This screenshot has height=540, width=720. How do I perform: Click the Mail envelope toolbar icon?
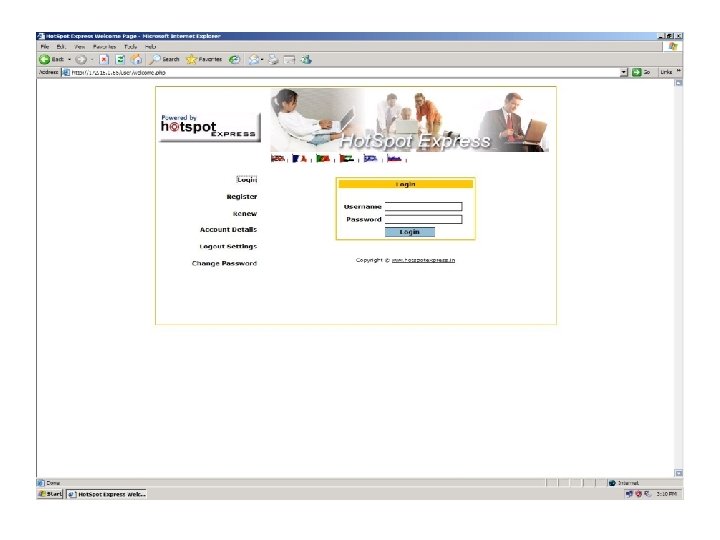click(253, 59)
